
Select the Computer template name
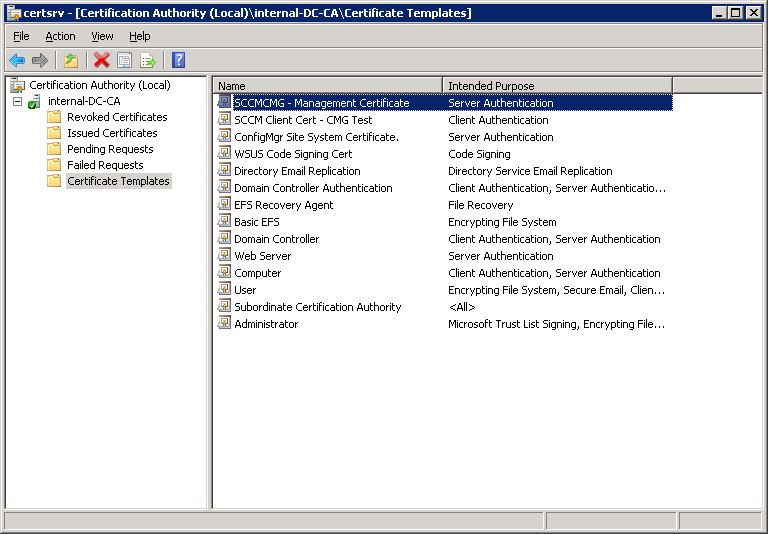point(258,273)
